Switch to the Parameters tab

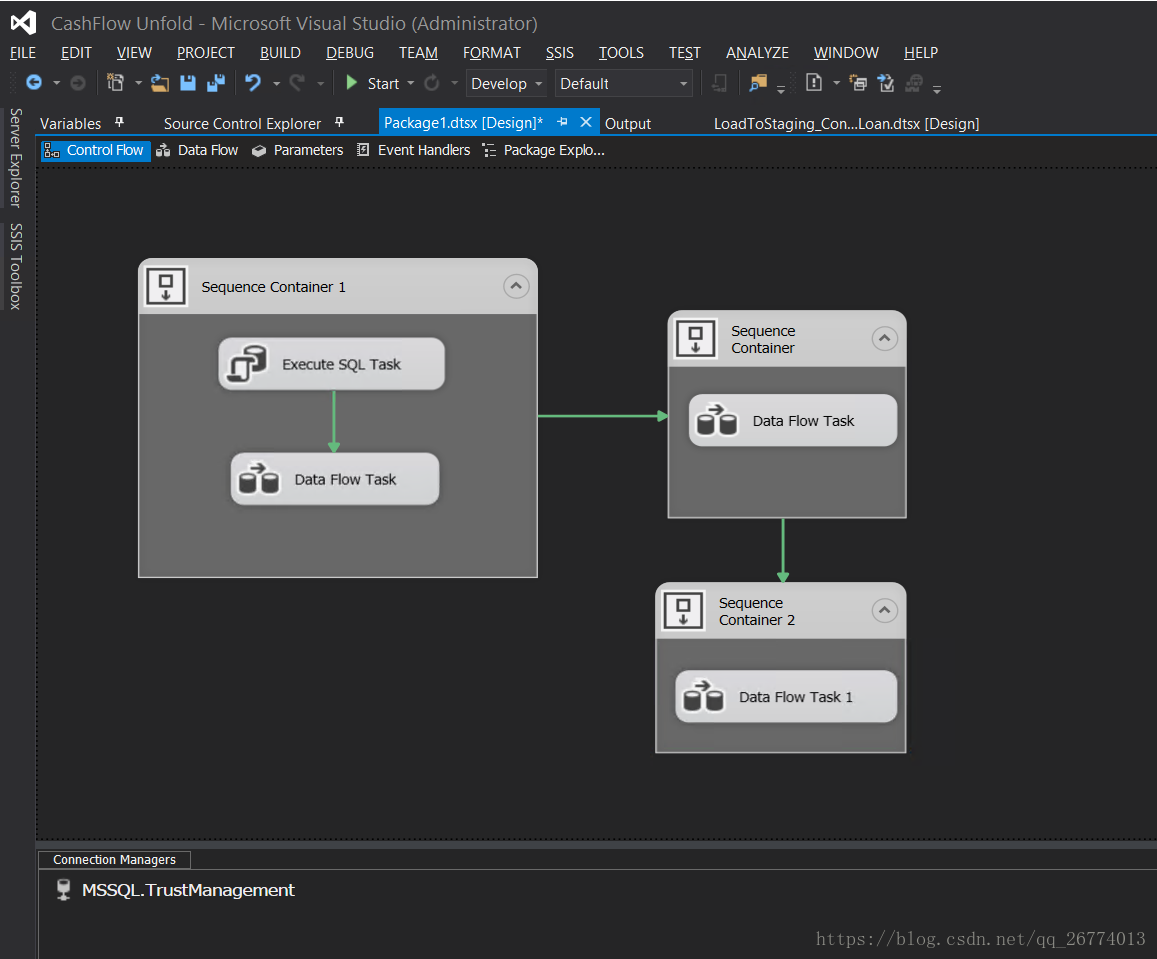[297, 150]
